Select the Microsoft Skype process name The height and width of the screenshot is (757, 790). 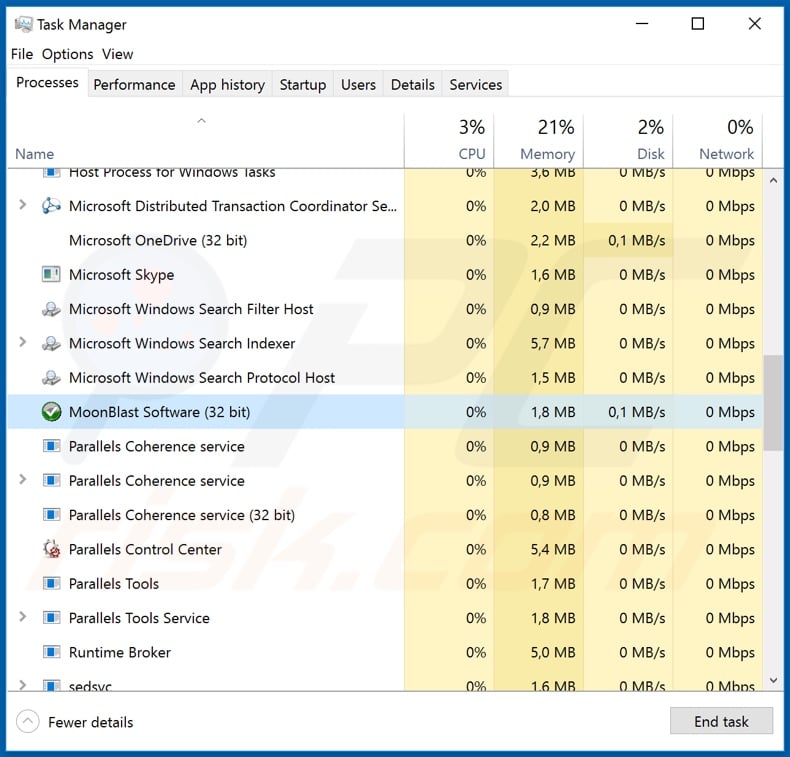tap(121, 274)
